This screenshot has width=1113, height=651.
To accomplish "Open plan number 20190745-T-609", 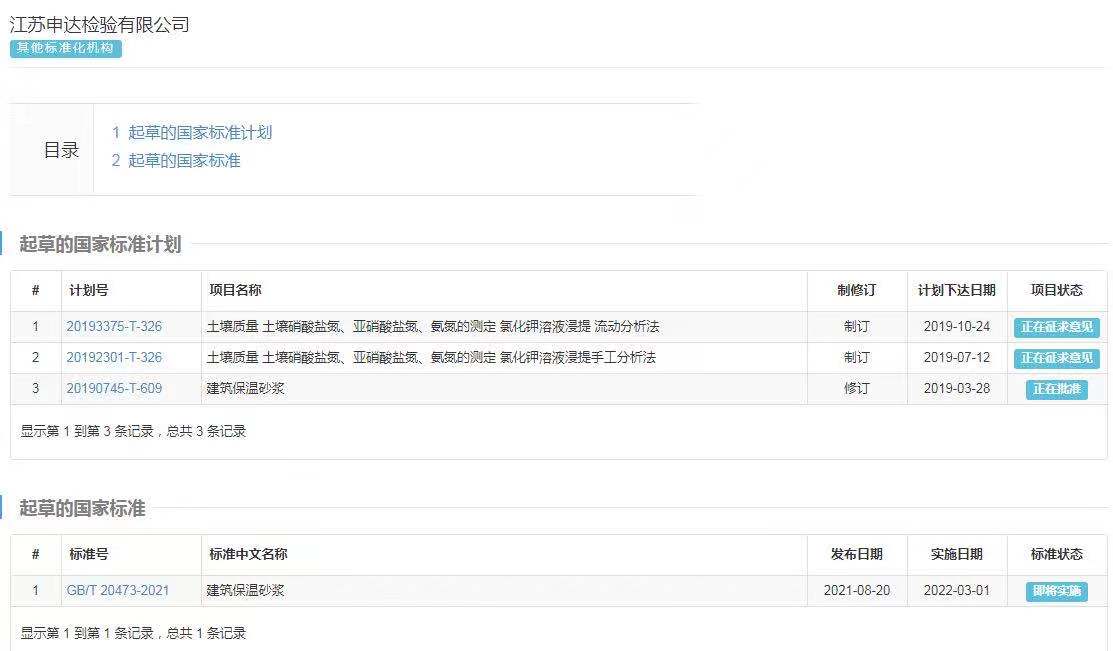I will click(x=114, y=389).
